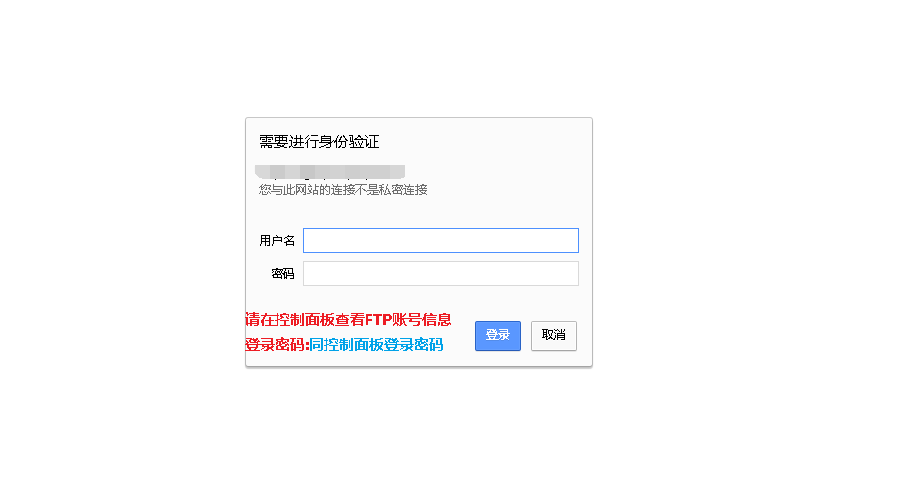The height and width of the screenshot is (497, 924).
Task: Click 控制面板 in the red FTP hint
Action: (x=305, y=320)
